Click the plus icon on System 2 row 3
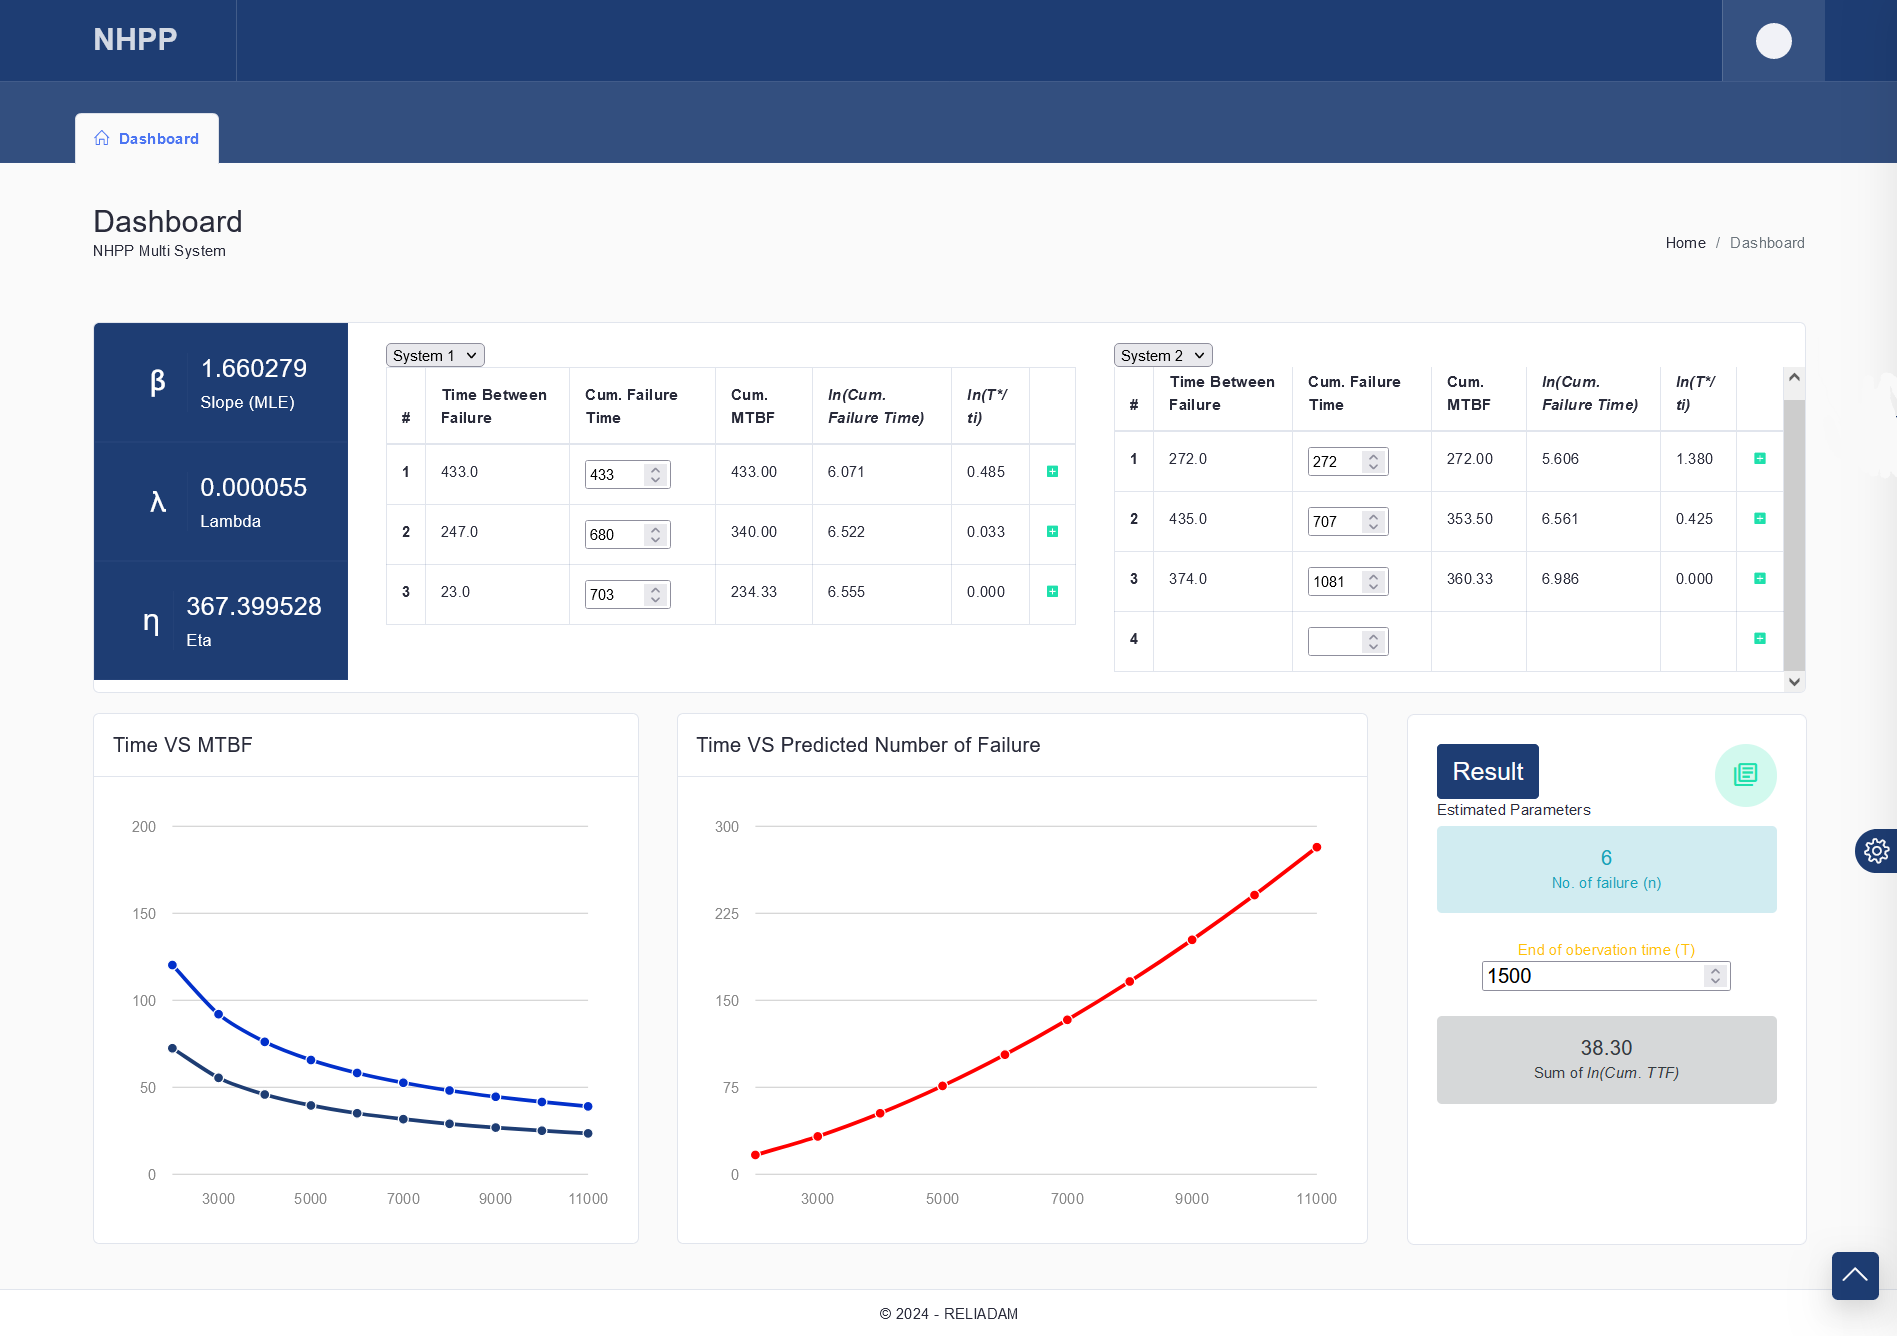The height and width of the screenshot is (1336, 1897). [1760, 579]
